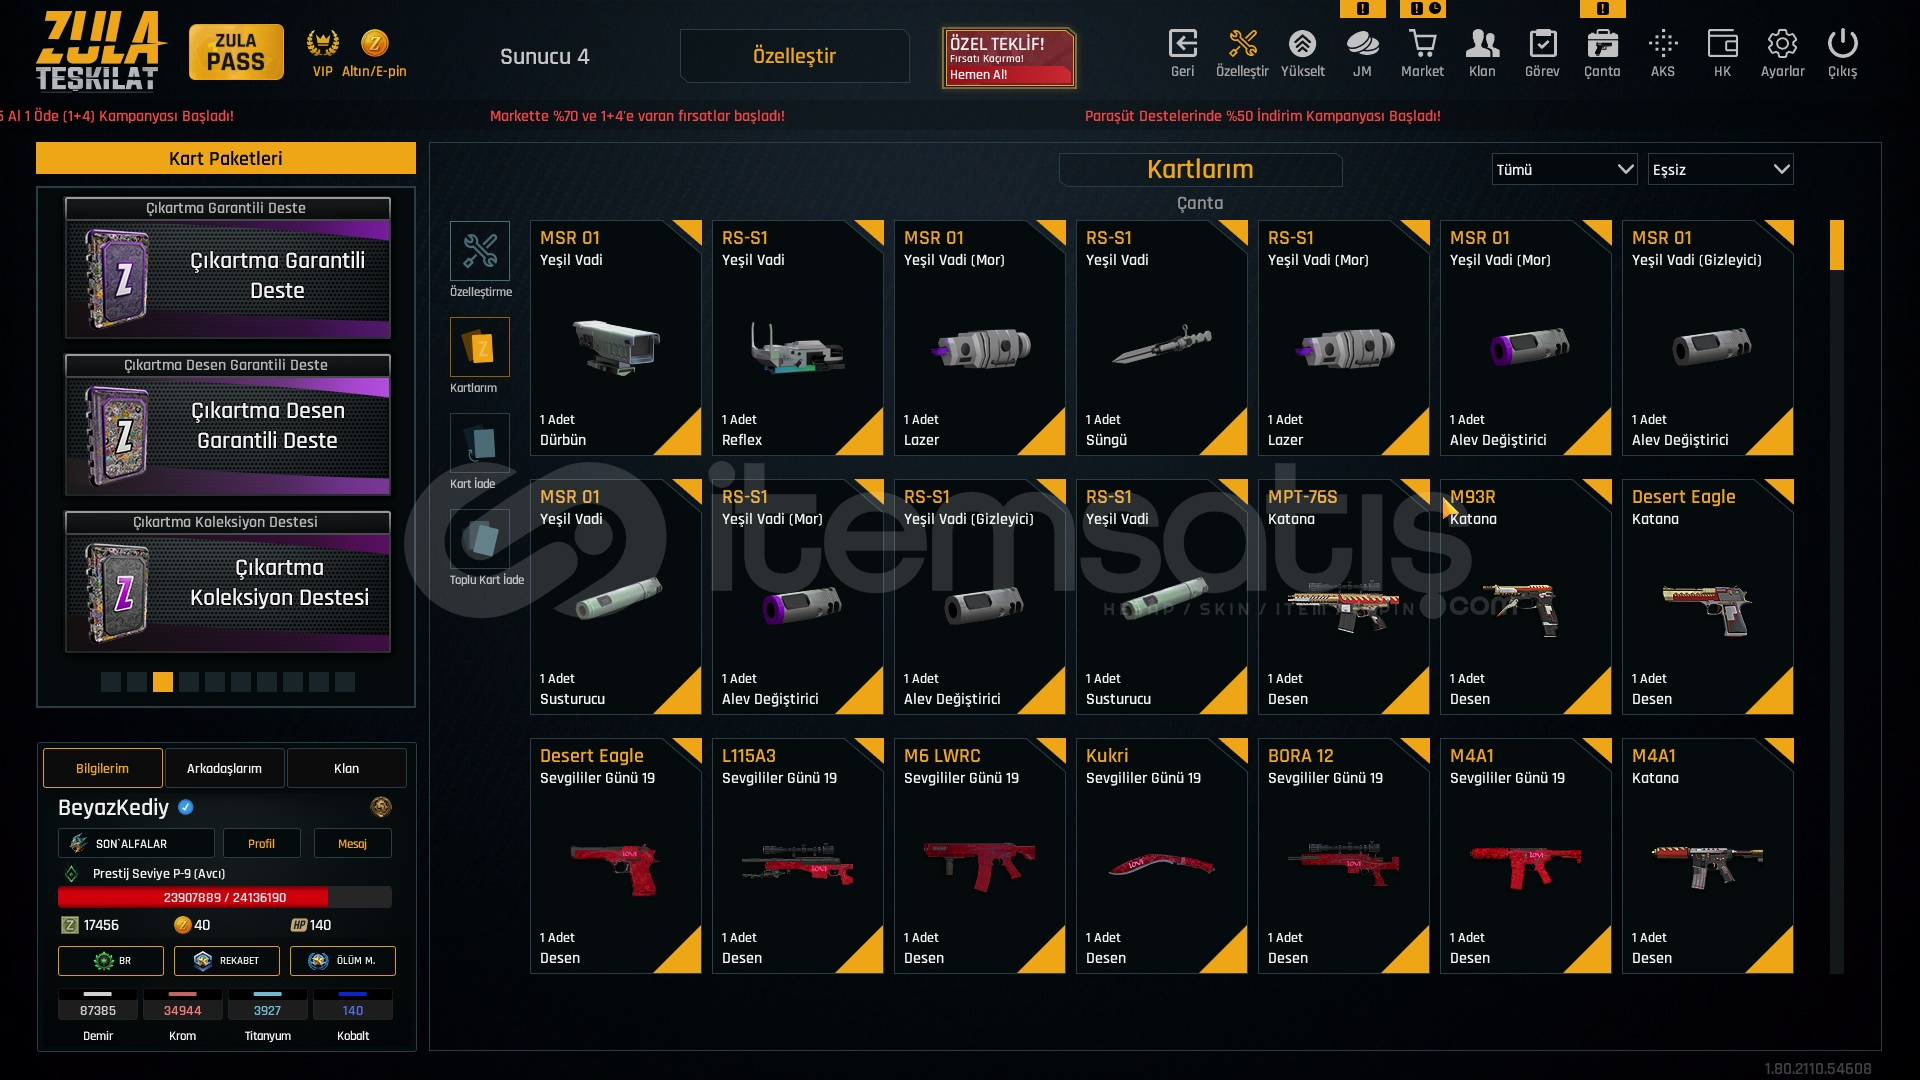
Task: Select the highlighted pack page indicator
Action: pyautogui.click(x=163, y=682)
